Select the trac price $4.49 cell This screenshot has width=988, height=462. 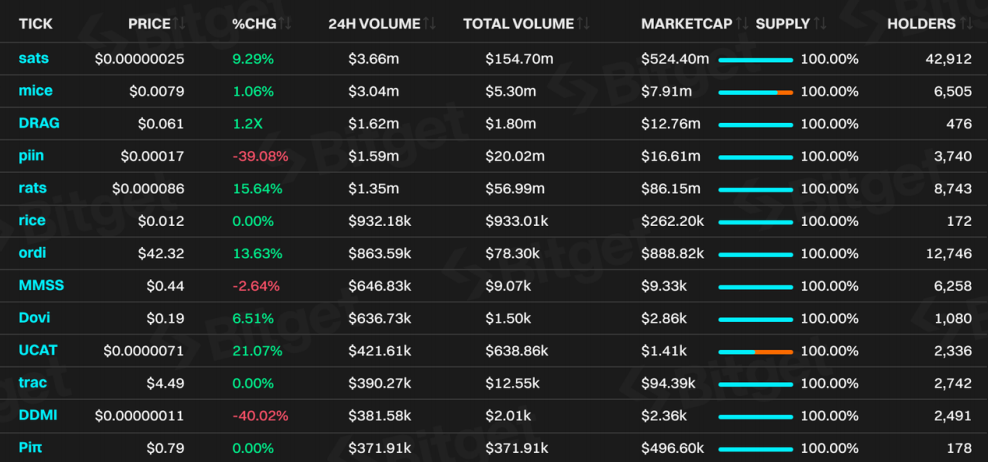(165, 383)
